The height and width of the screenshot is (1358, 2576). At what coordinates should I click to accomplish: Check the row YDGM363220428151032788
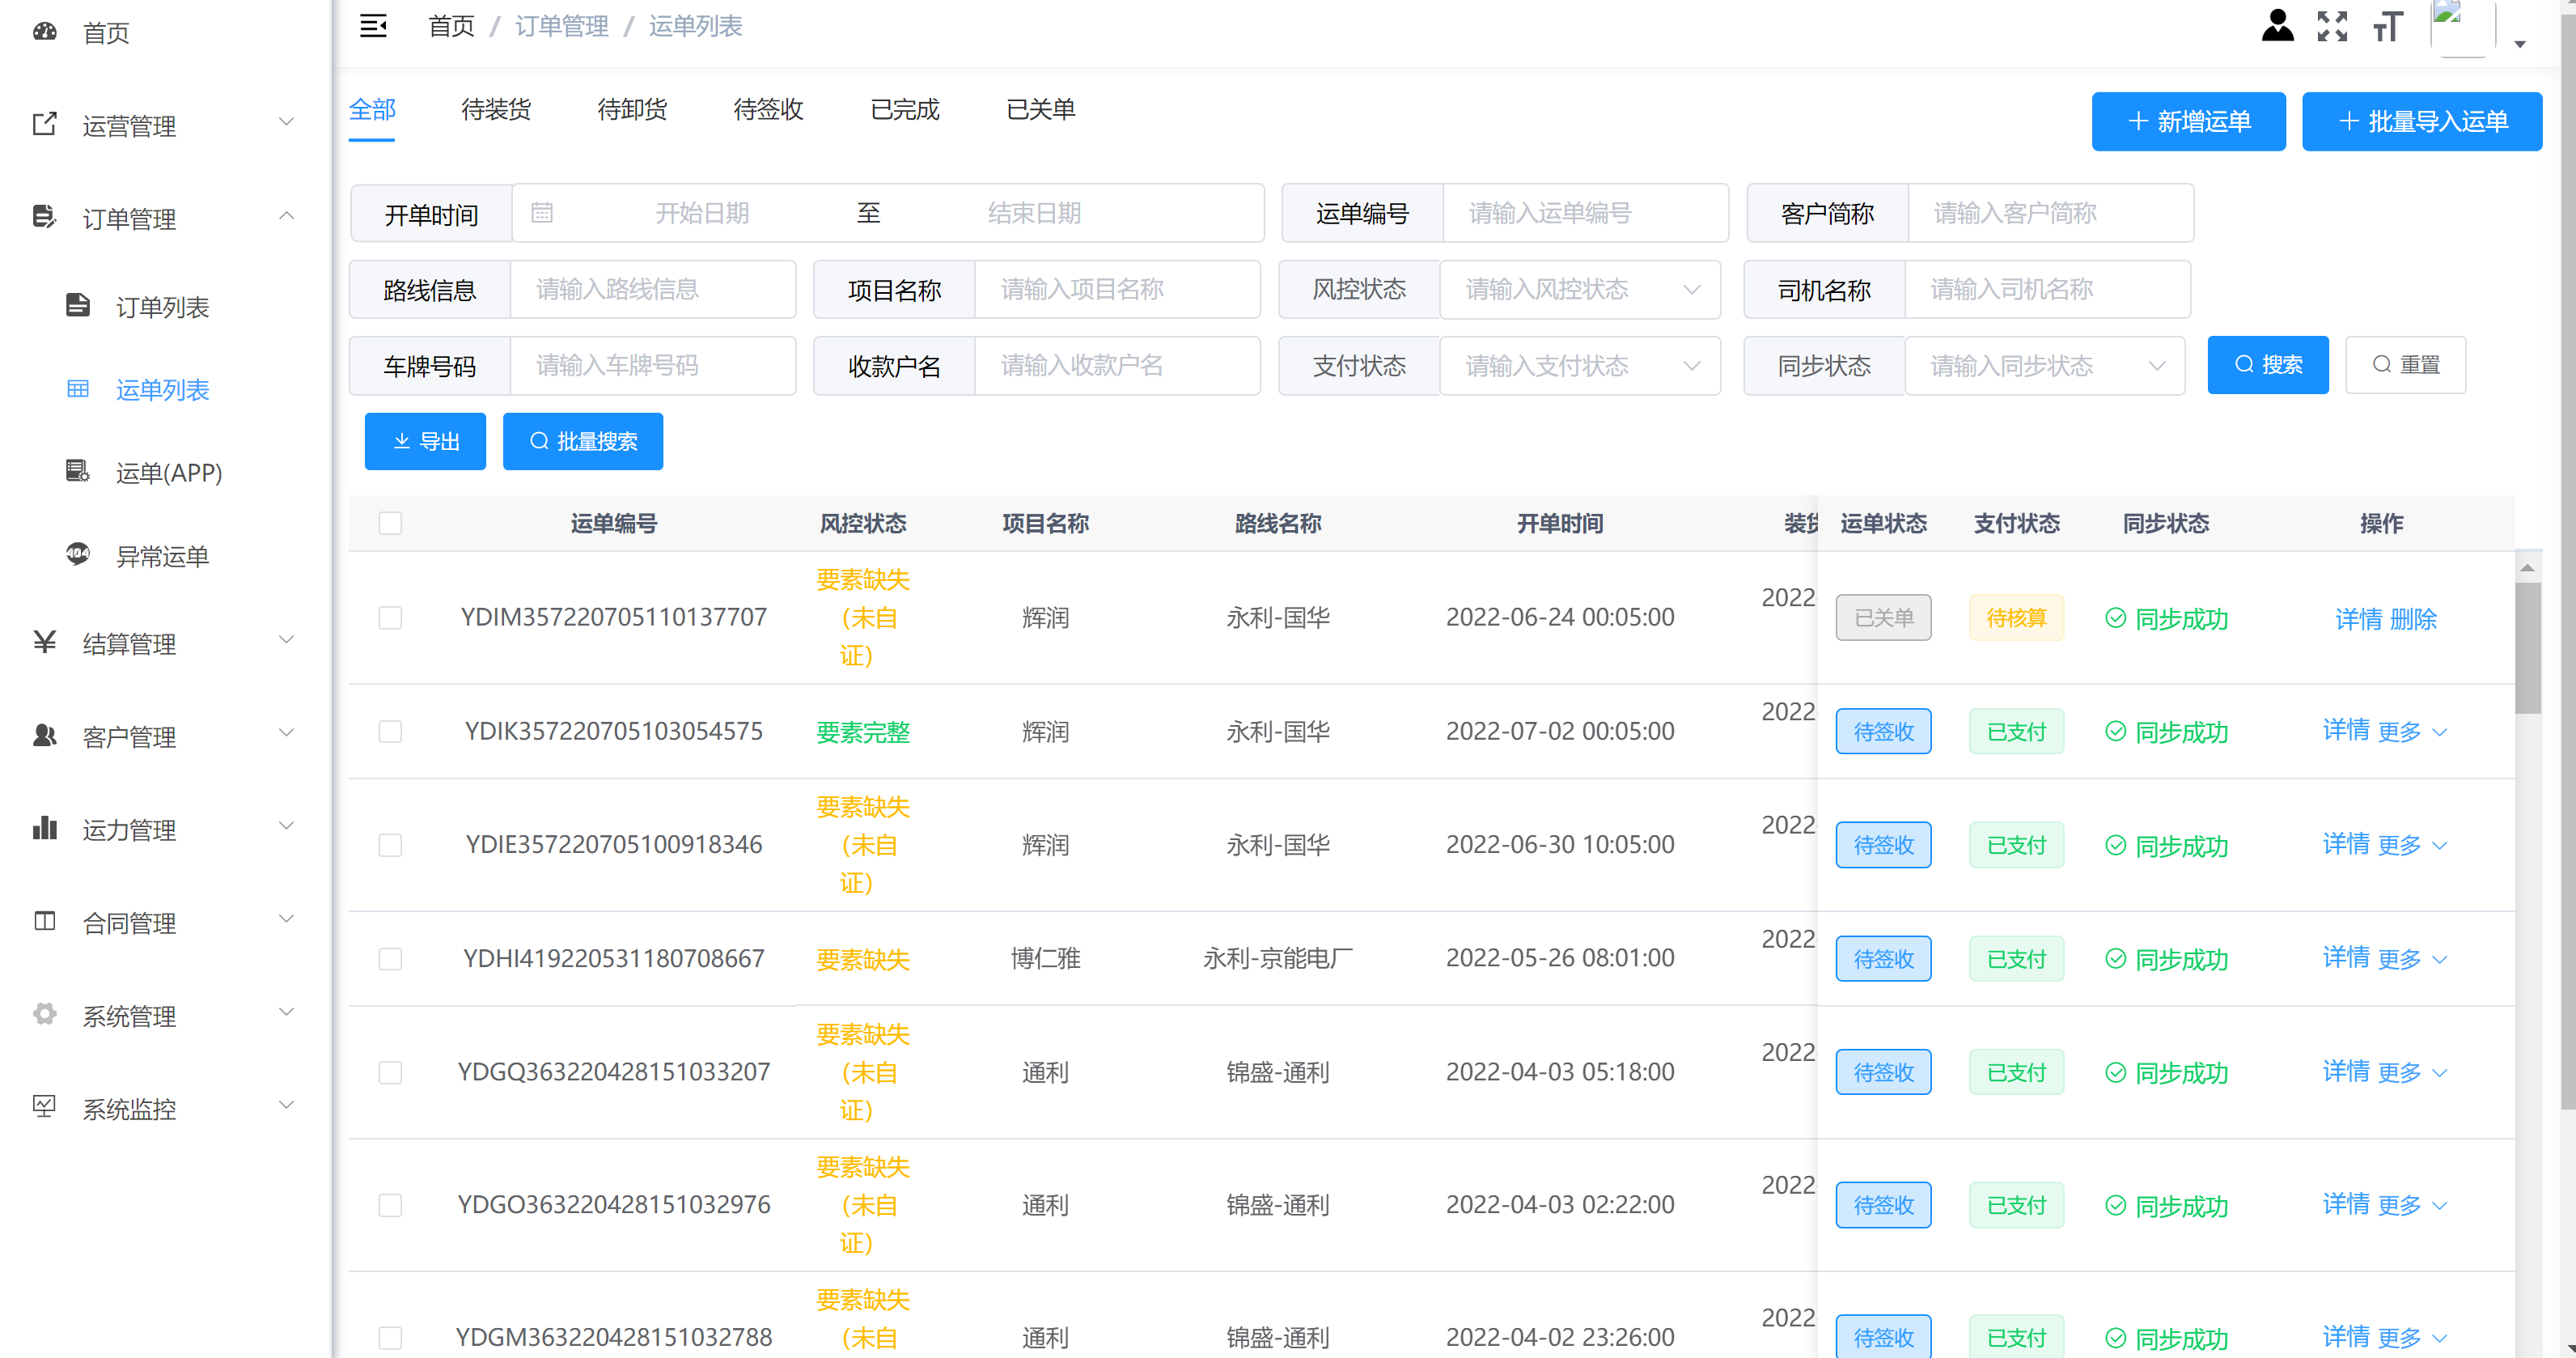click(x=390, y=1338)
